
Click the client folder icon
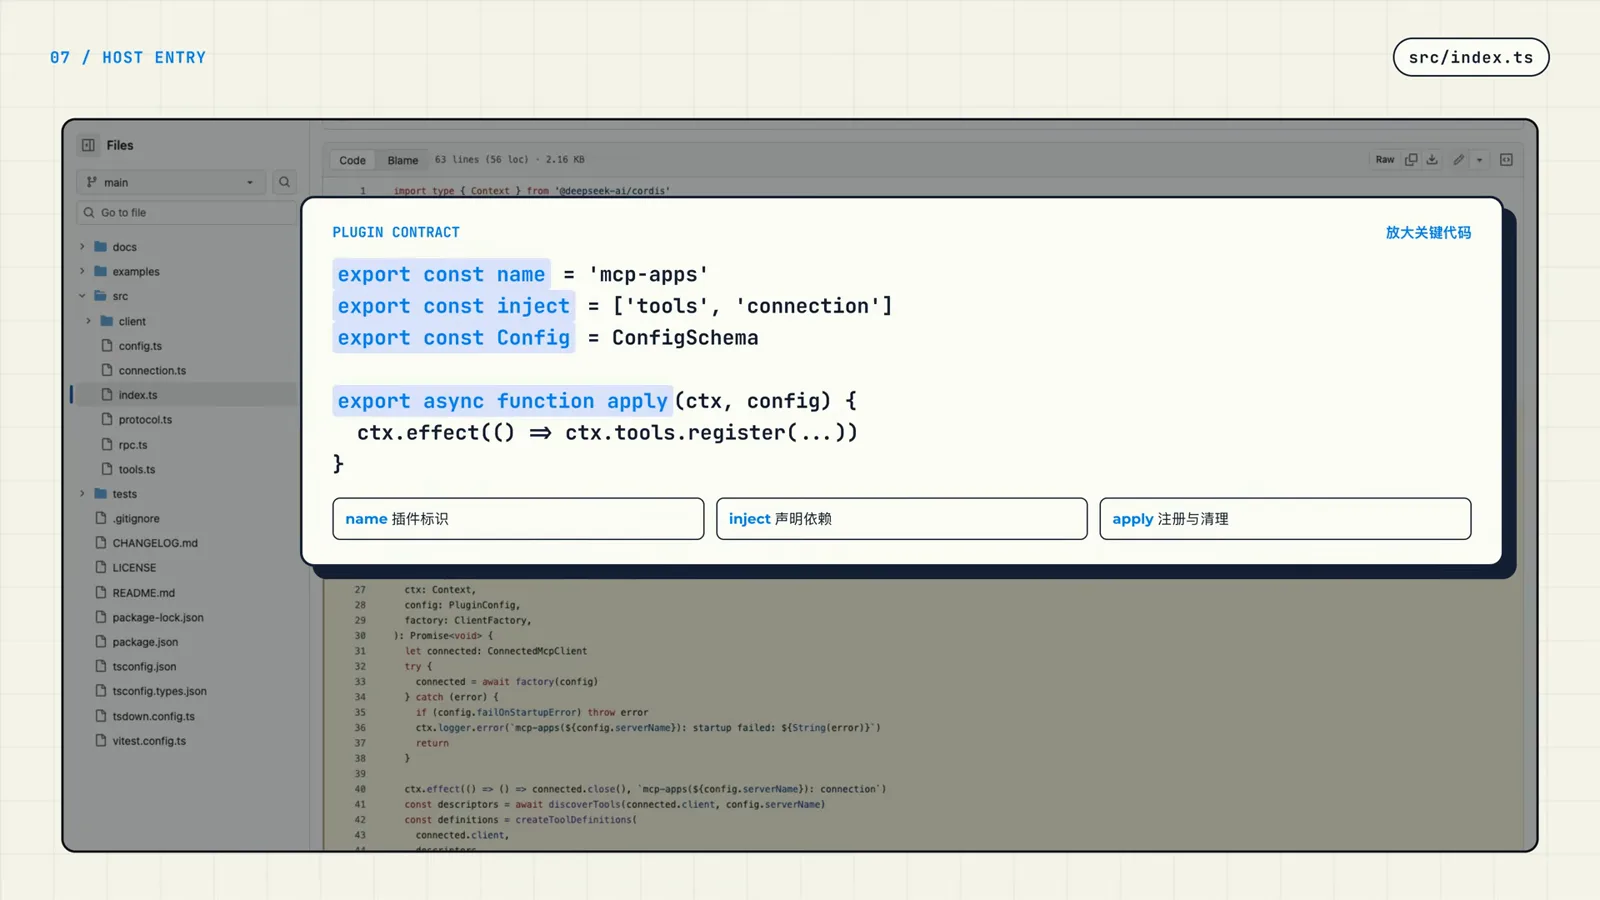click(x=107, y=321)
